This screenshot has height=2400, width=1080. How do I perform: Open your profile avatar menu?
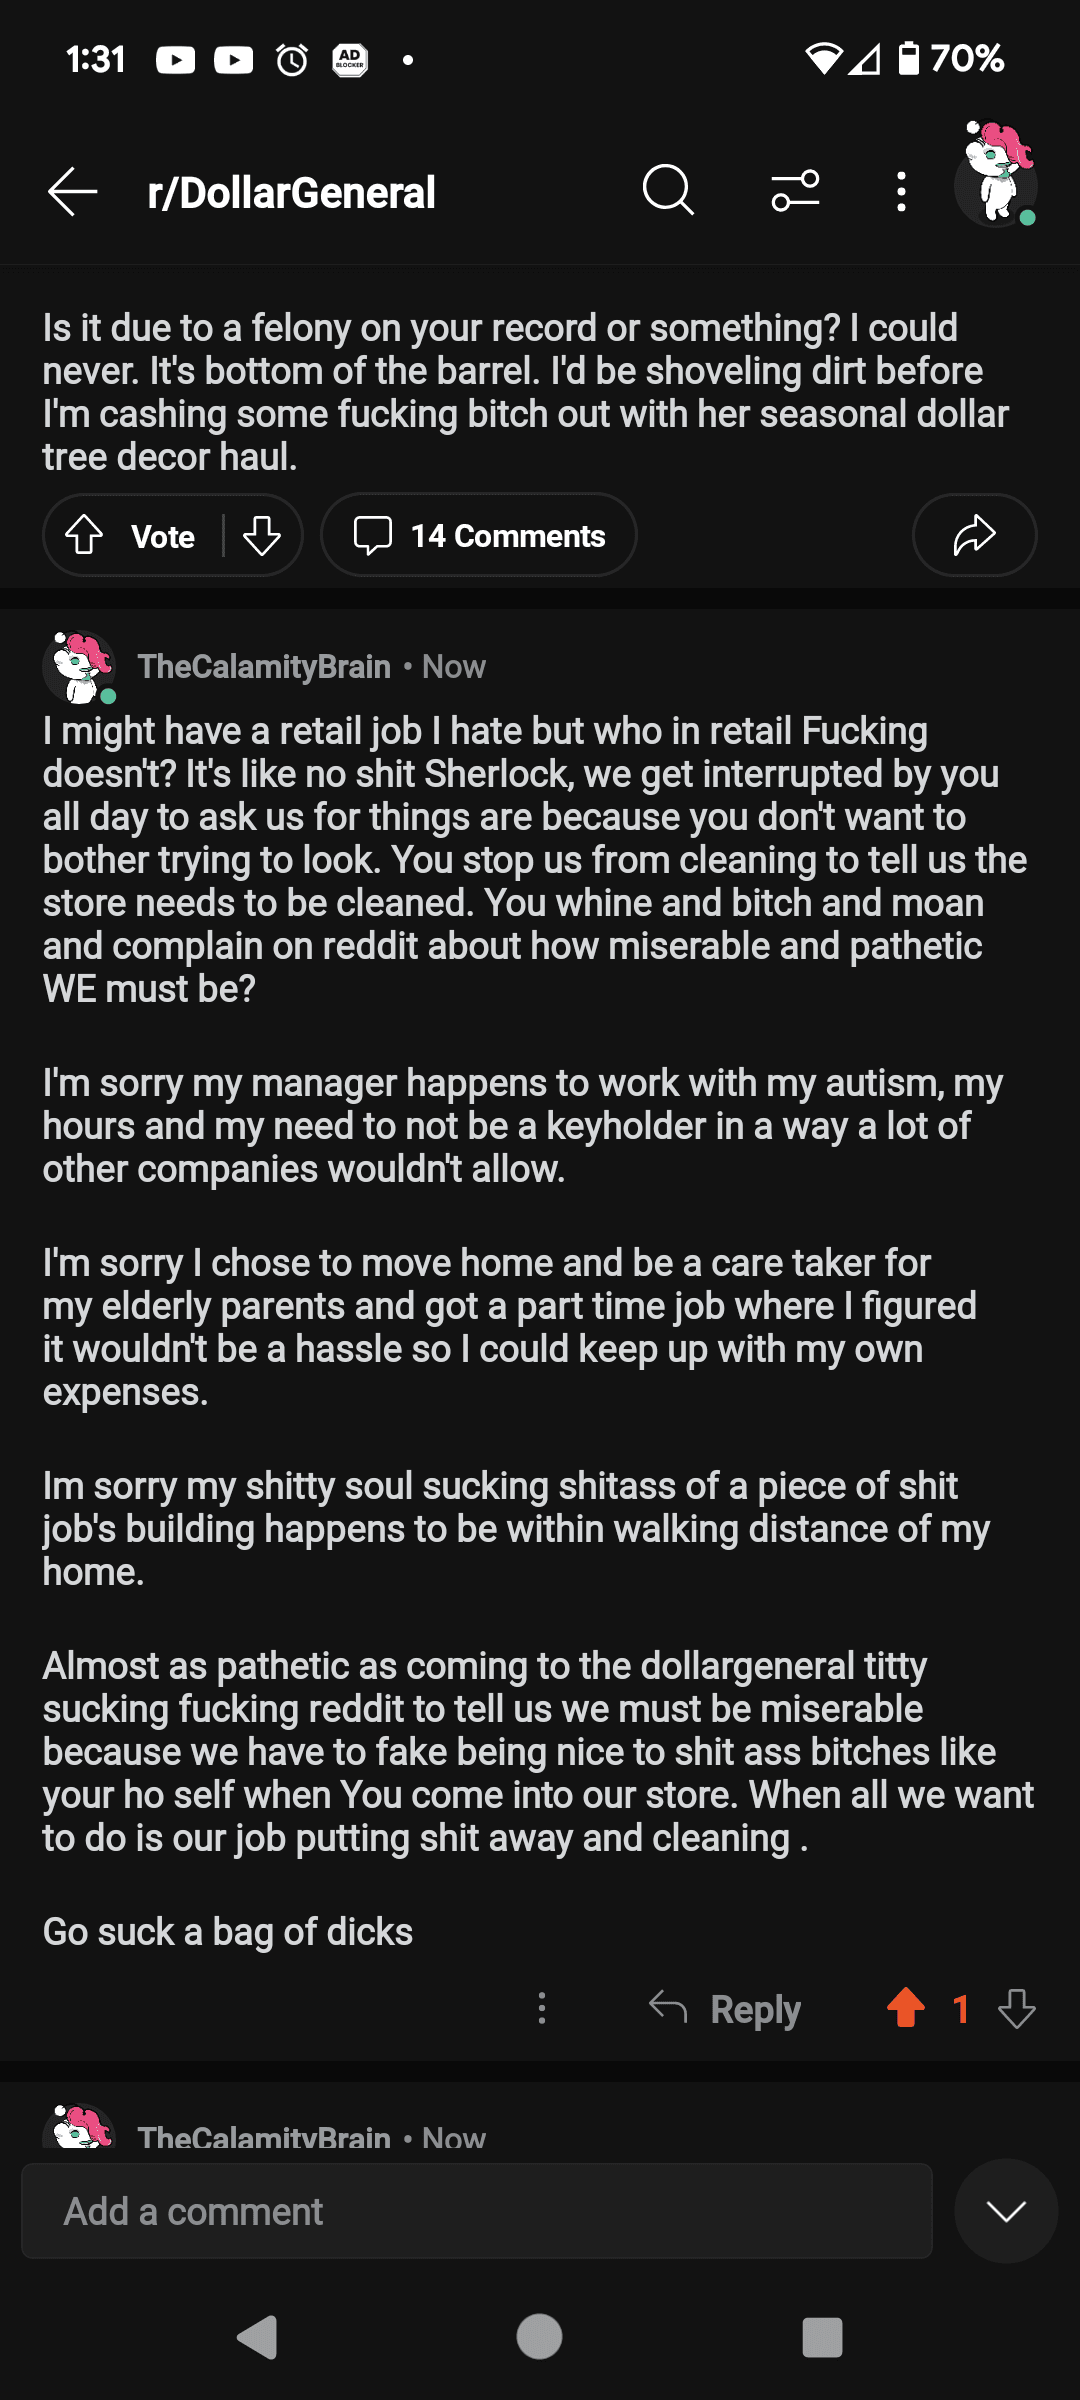point(996,186)
